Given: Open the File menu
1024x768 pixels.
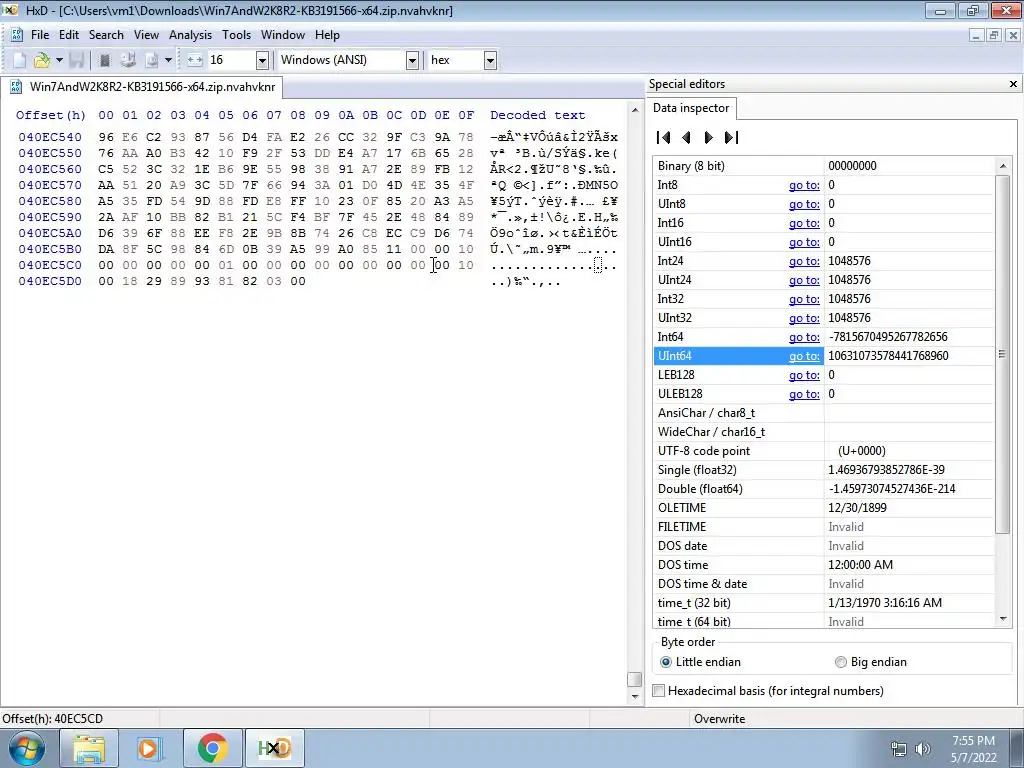Looking at the screenshot, I should coord(40,35).
